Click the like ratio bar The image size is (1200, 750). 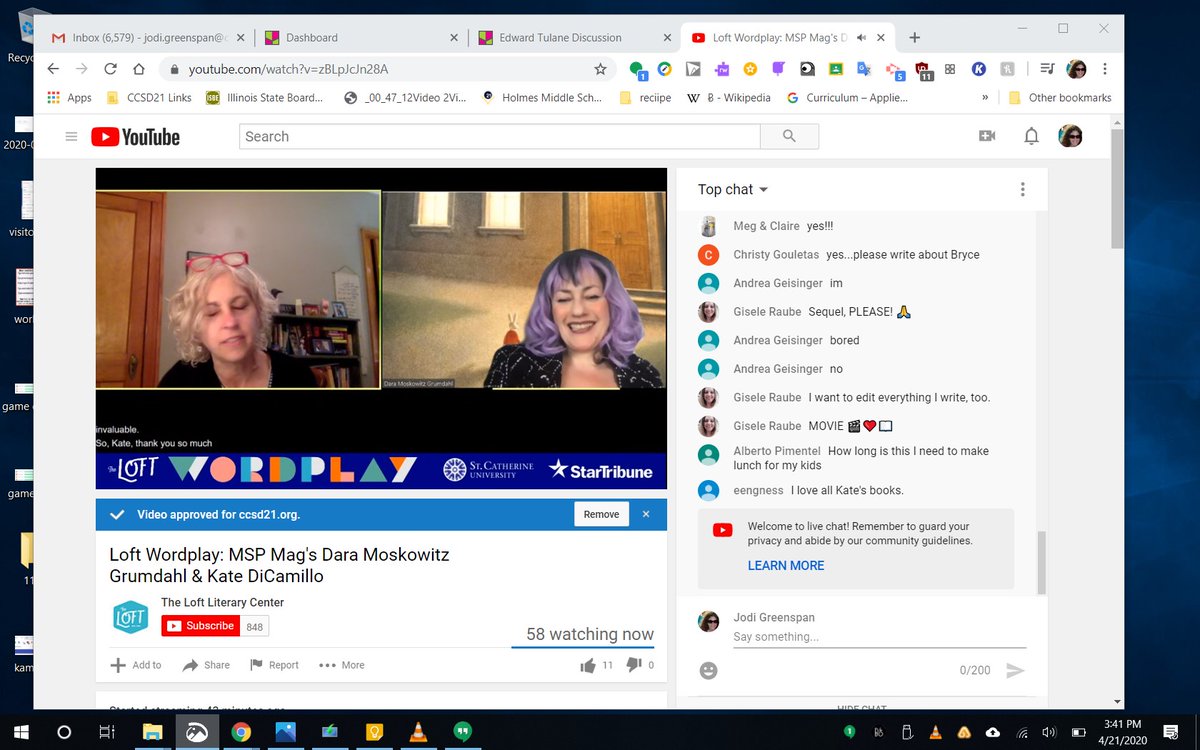[583, 648]
